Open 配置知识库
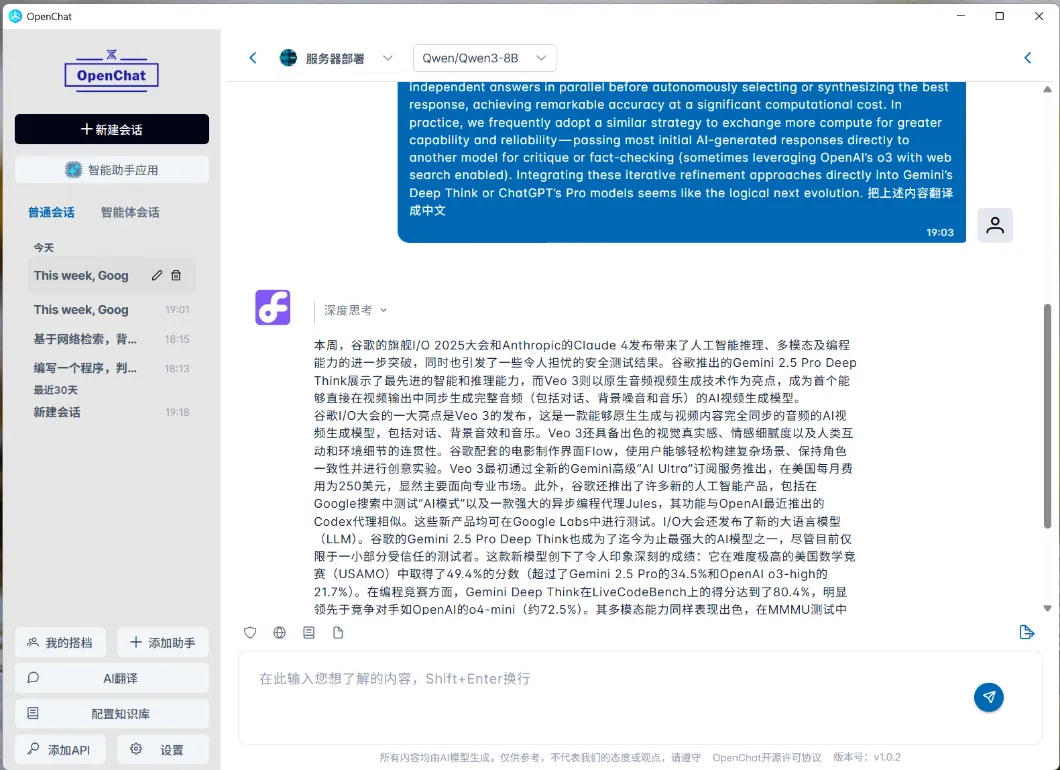Screen dimensions: 1060x770 pyautogui.click(x=112, y=714)
